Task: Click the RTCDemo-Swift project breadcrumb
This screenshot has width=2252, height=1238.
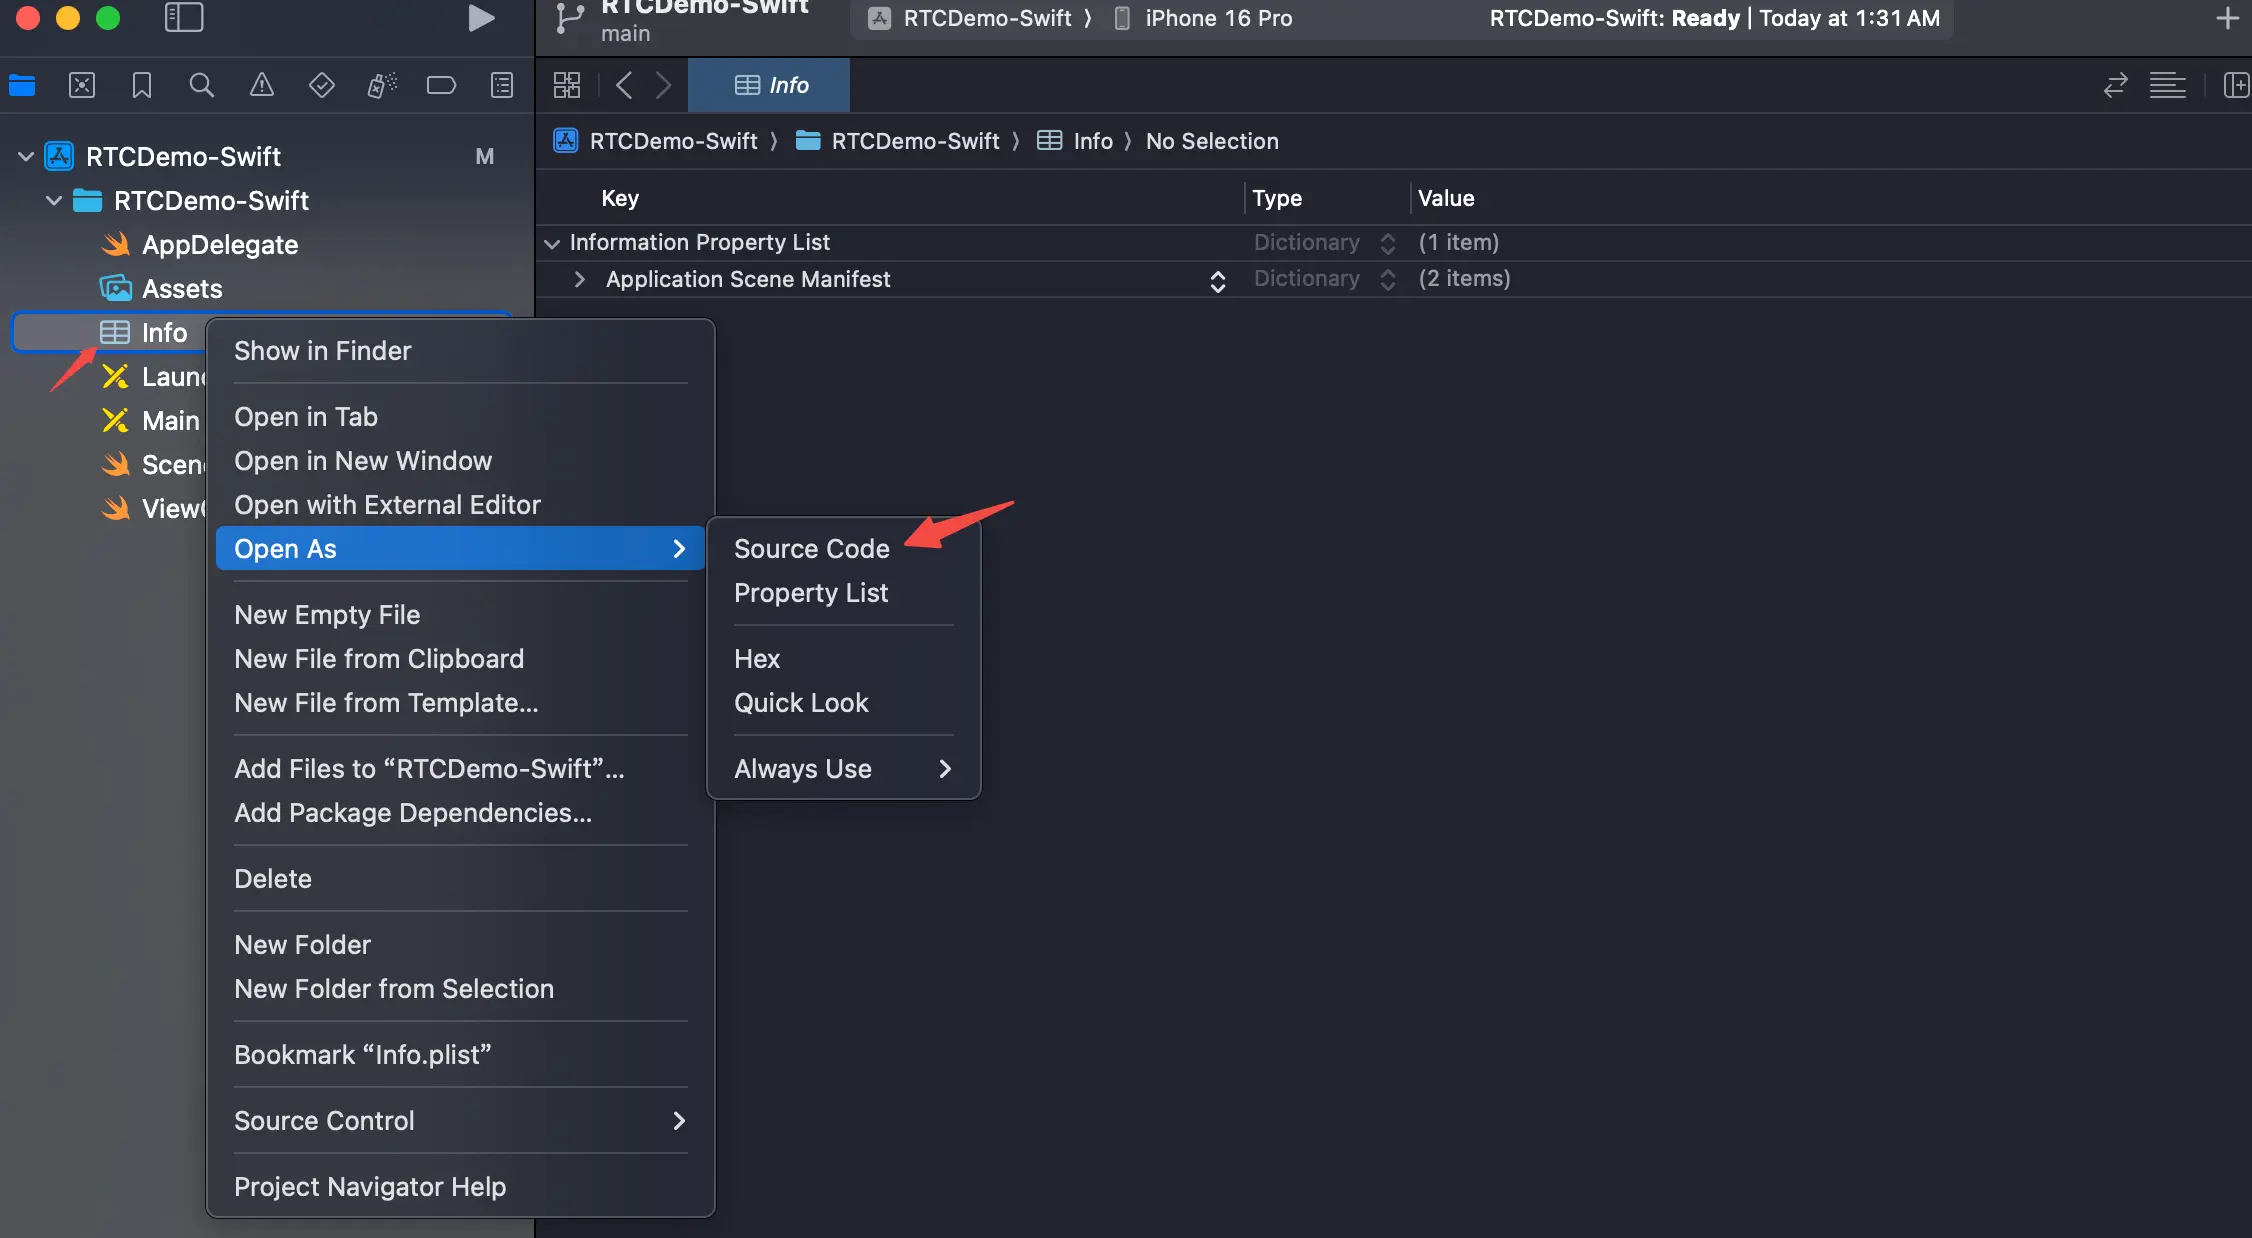Action: tap(656, 141)
